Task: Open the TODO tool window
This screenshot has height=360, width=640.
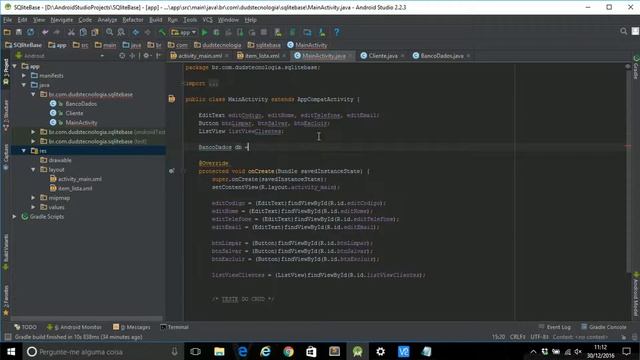Action: [25, 327]
